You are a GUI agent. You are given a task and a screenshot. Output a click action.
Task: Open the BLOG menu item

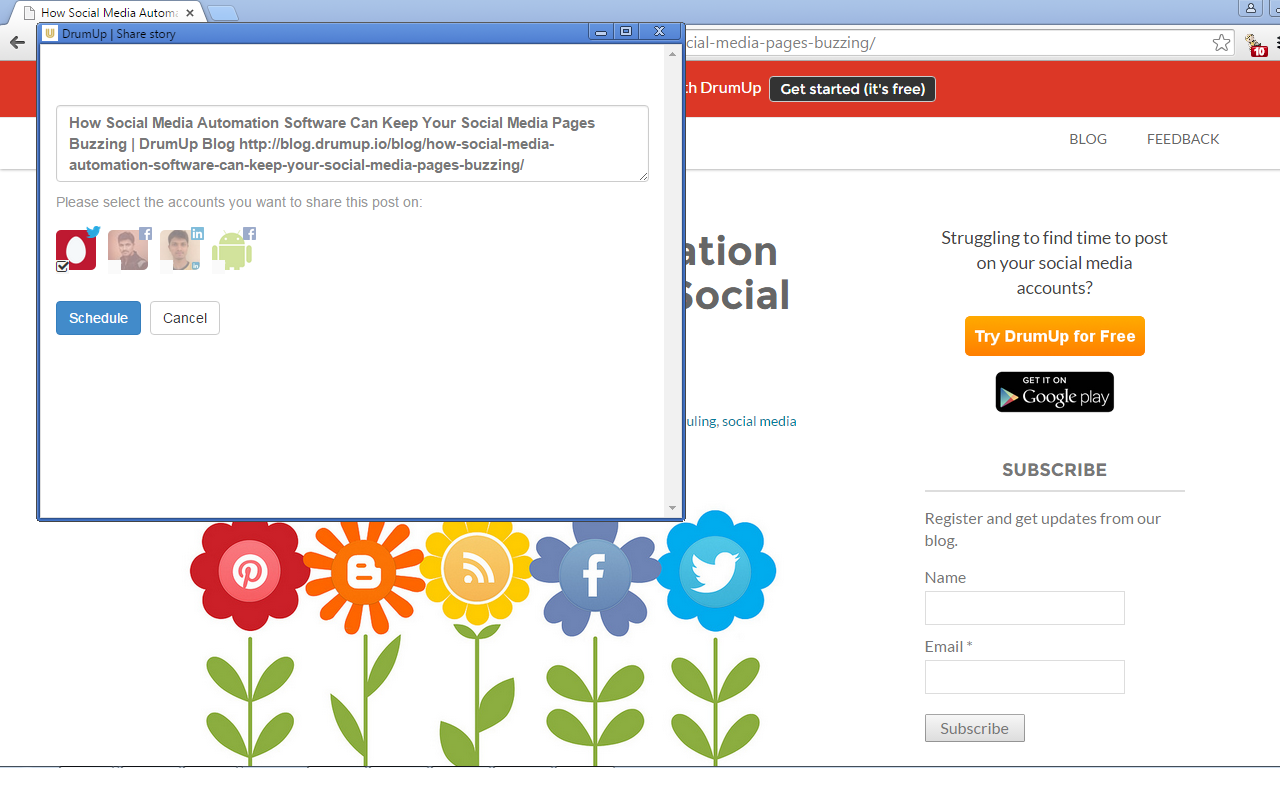pos(1088,139)
